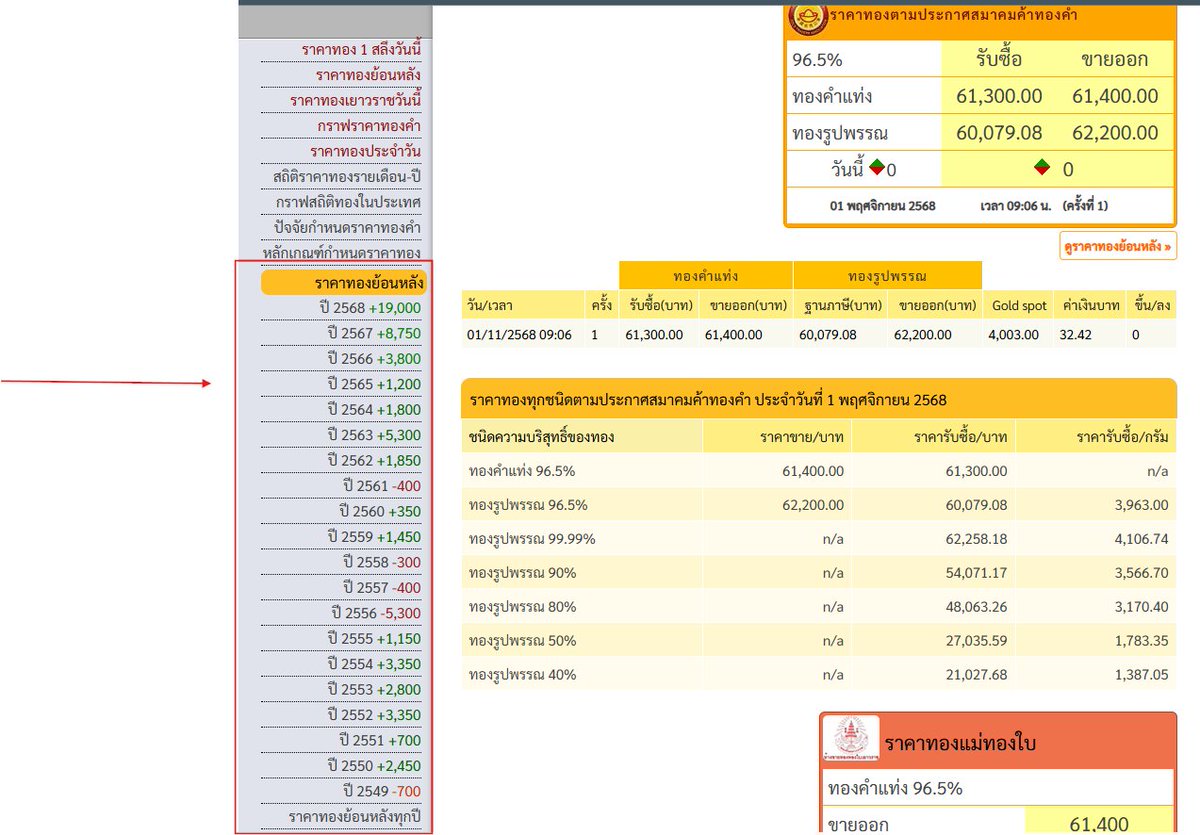The width and height of the screenshot is (1200, 835).
Task: Click the ดูราคาทองย้อนหลัง » button
Action: coord(1117,245)
